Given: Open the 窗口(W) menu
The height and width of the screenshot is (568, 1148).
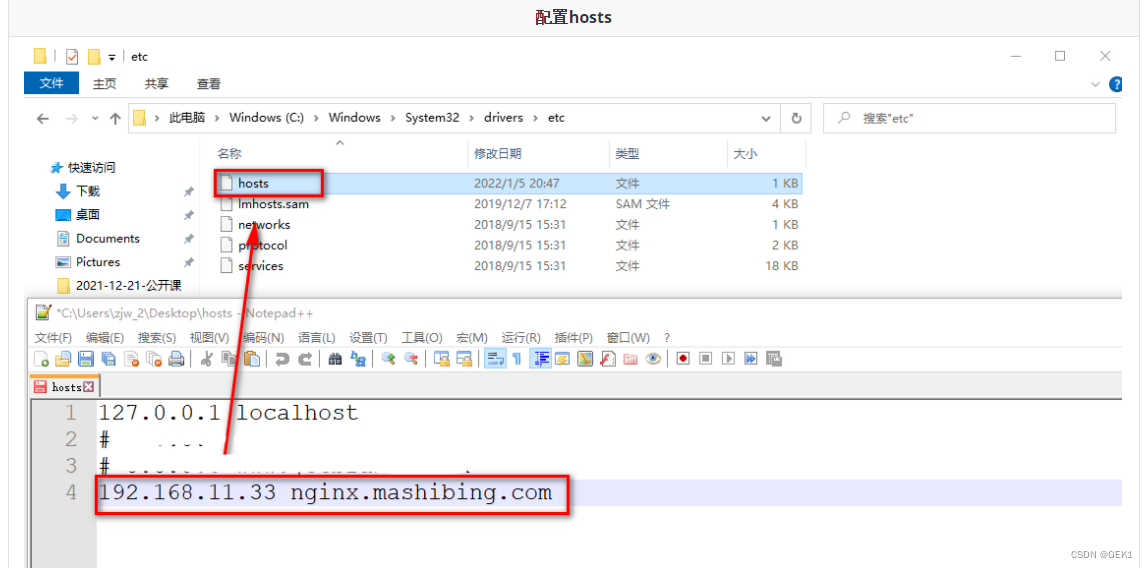Looking at the screenshot, I should (628, 337).
